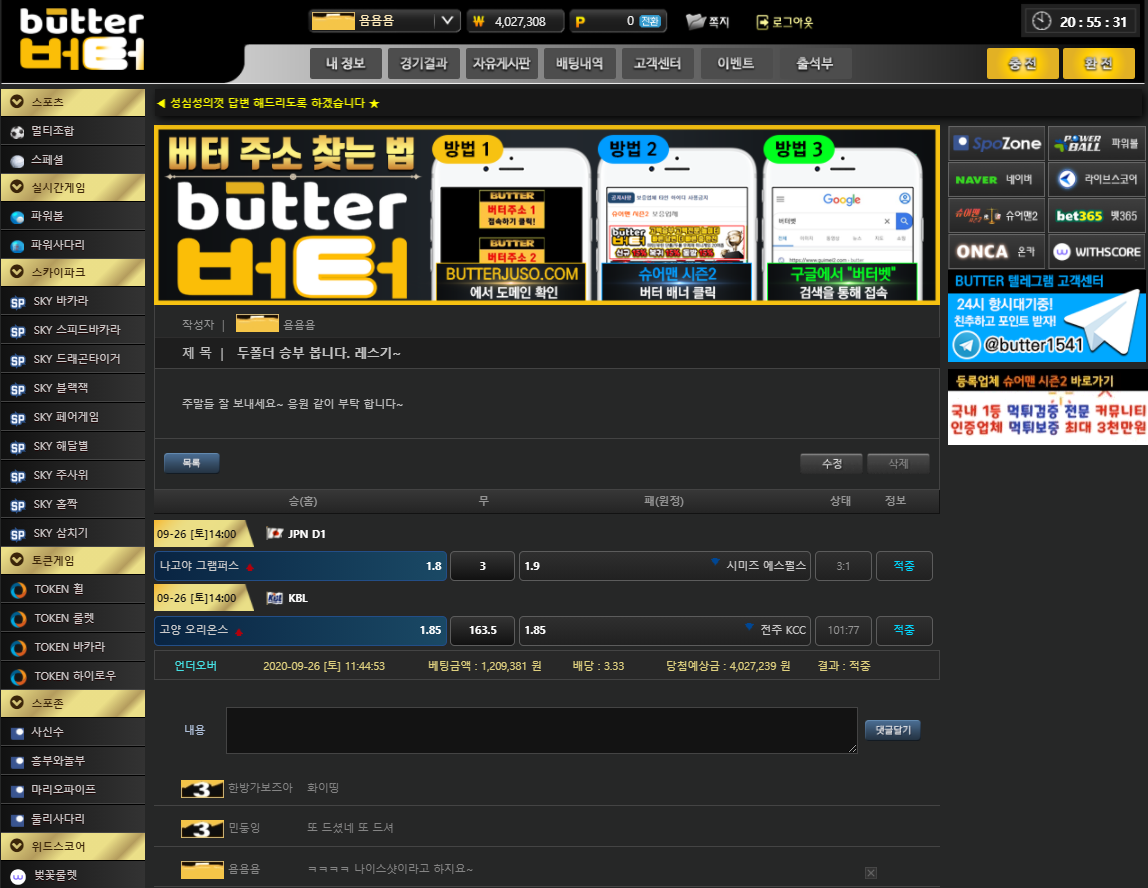This screenshot has width=1148, height=888.
Task: Click the TOKEN 휠 ring icon
Action: (17, 590)
